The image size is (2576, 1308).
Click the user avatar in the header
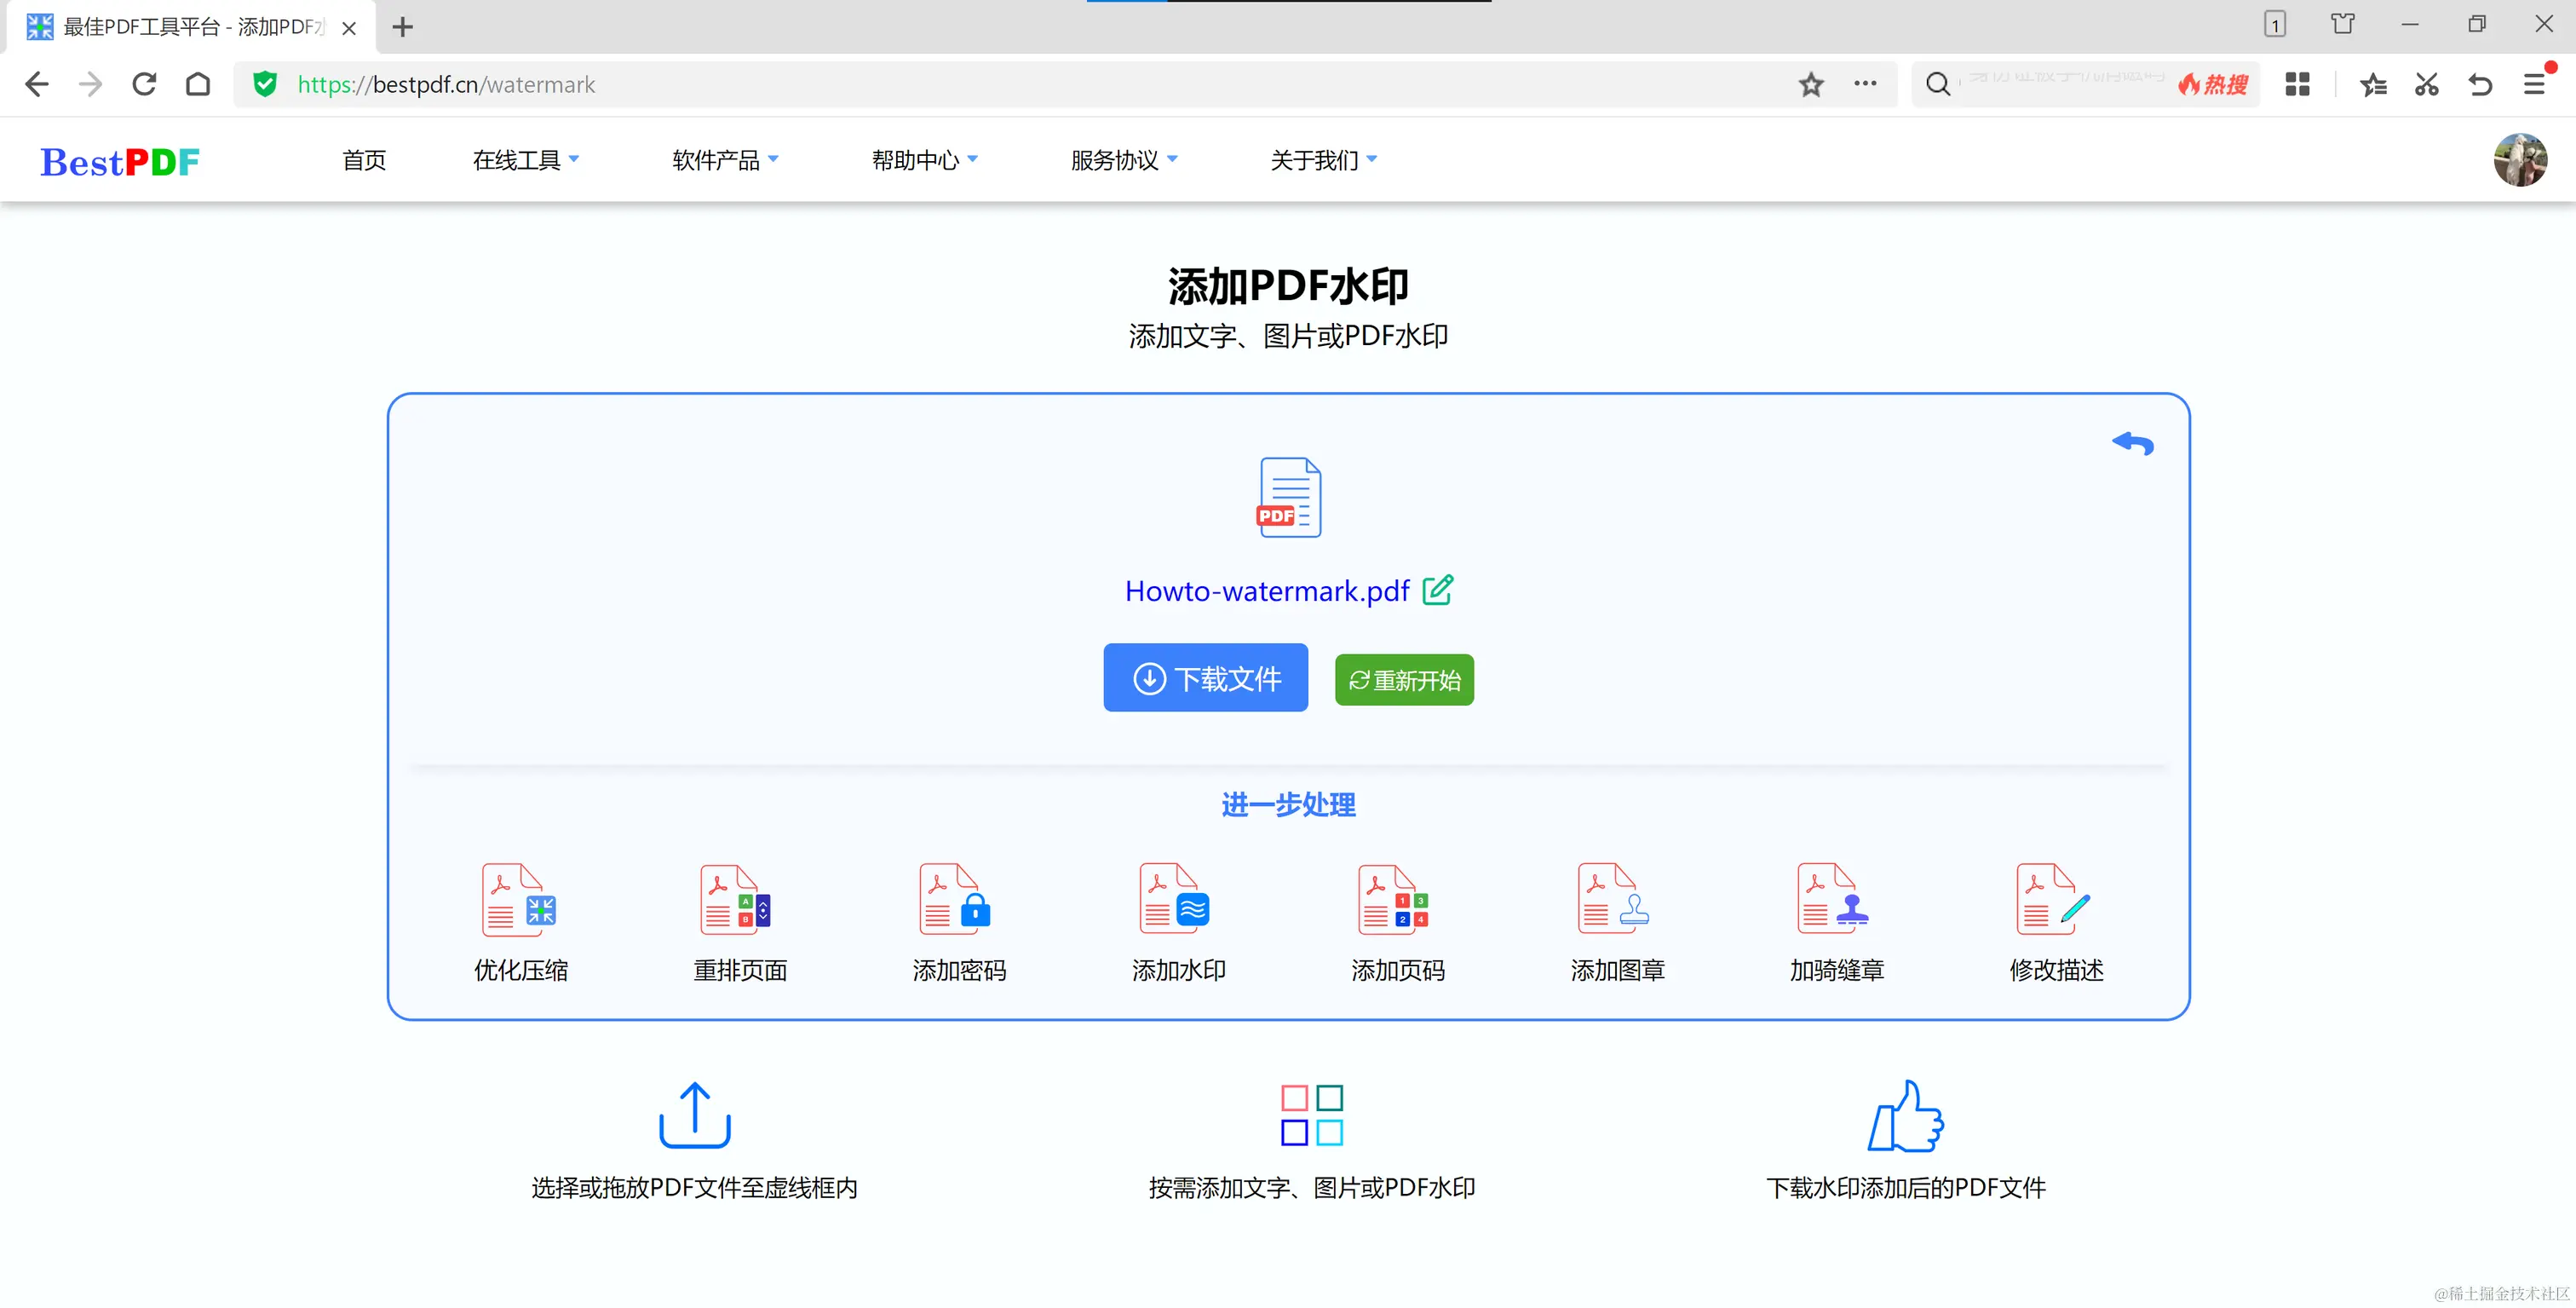point(2519,160)
